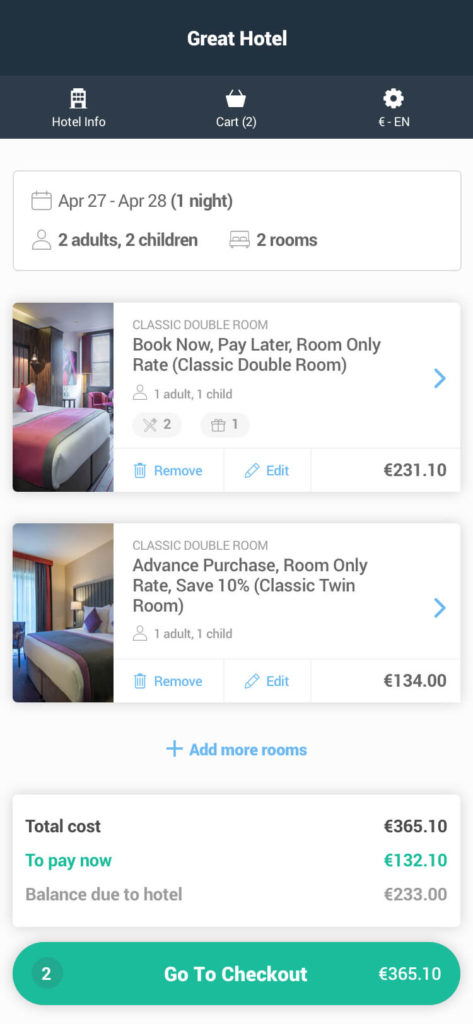Click the guests person icon beside 2 adults
Screen dimensions: 473x1024
tap(41, 240)
